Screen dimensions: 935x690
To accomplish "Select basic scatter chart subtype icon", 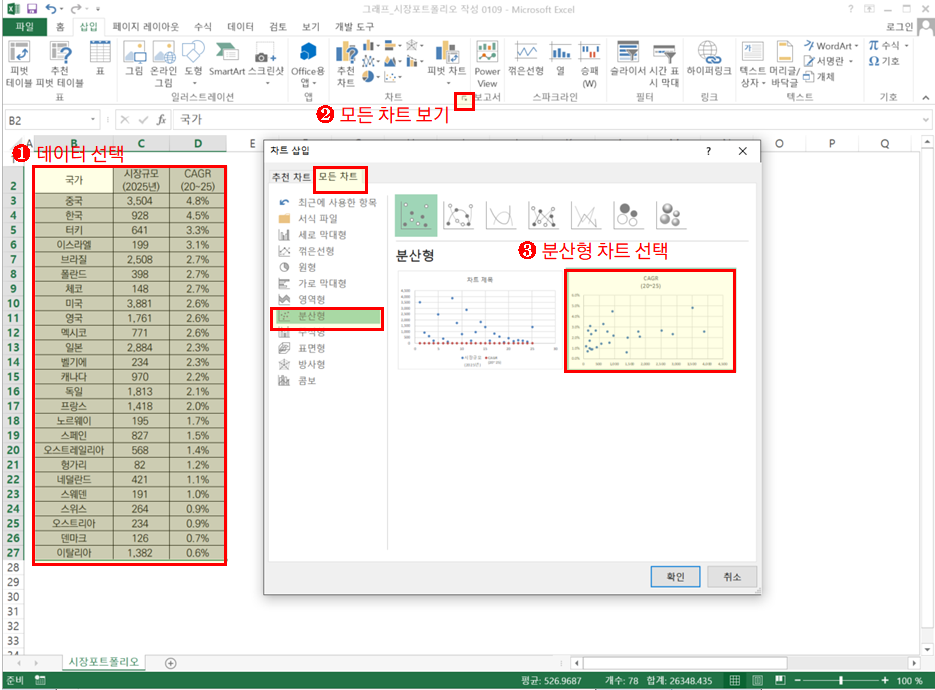I will [416, 215].
